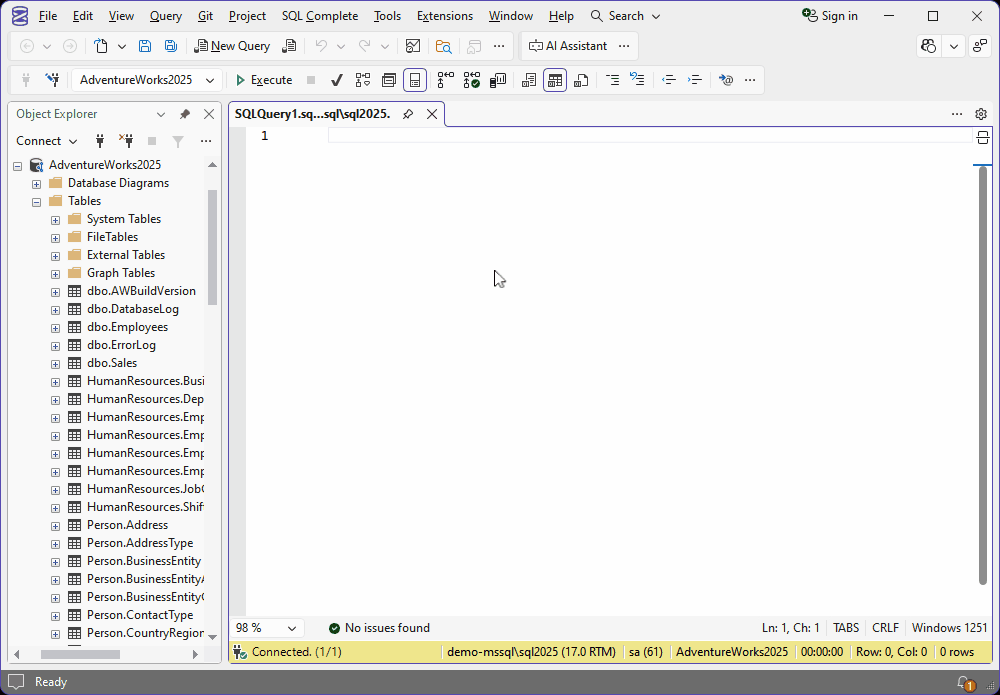This screenshot has width=1000, height=695.
Task: Collapse the Tables folder in Object Explorer
Action: [x=36, y=200]
